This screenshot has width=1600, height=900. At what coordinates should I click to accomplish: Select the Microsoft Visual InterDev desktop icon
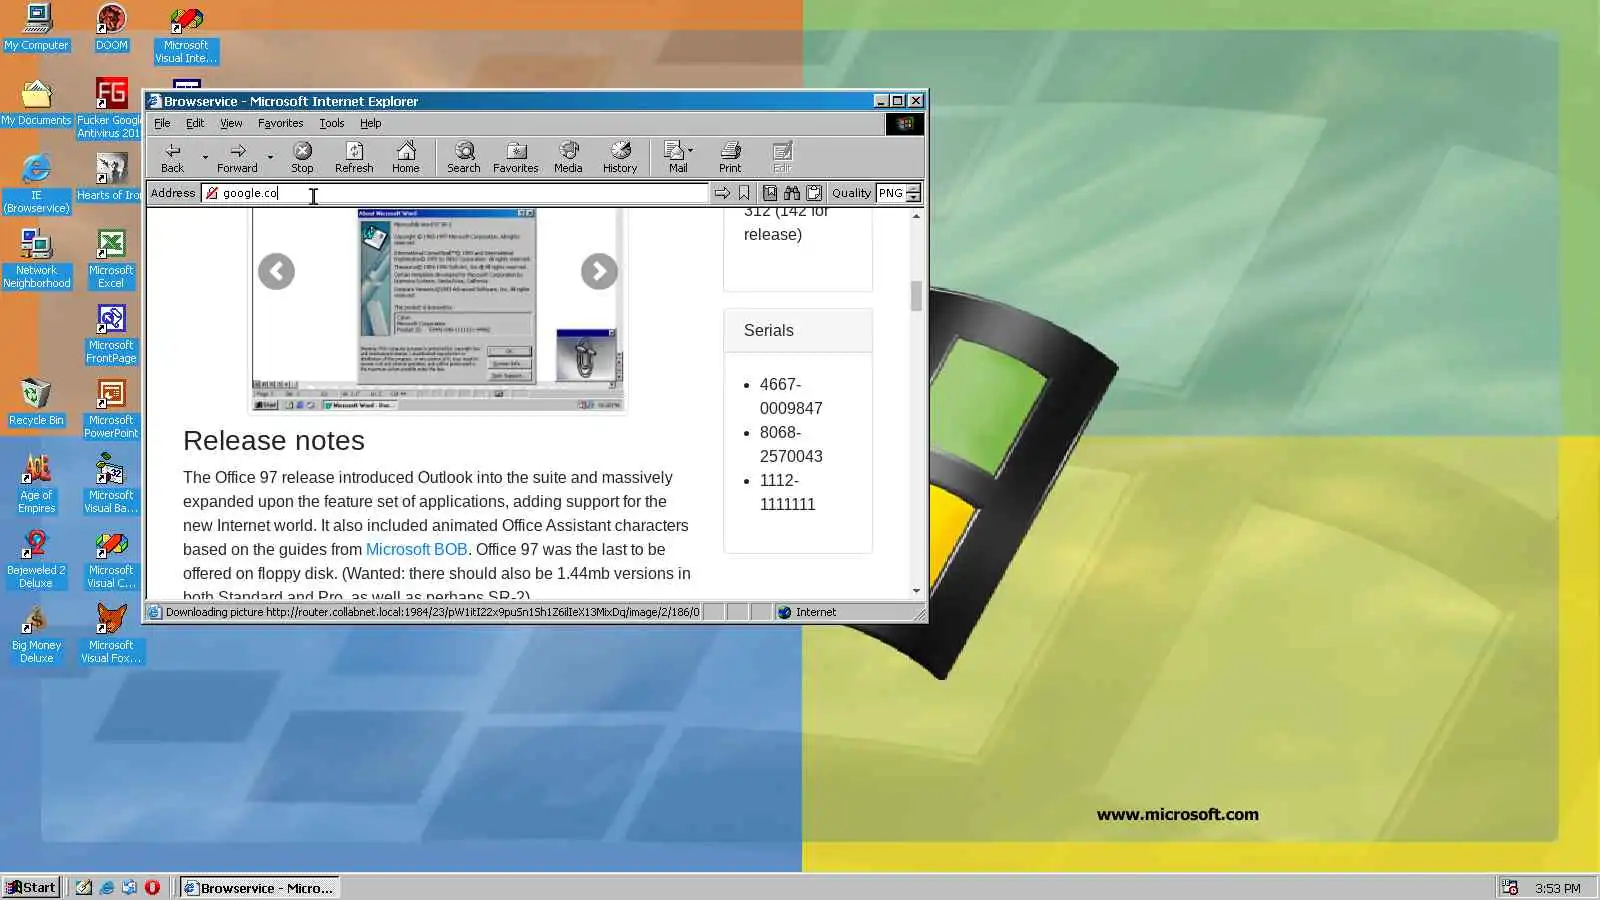(186, 35)
